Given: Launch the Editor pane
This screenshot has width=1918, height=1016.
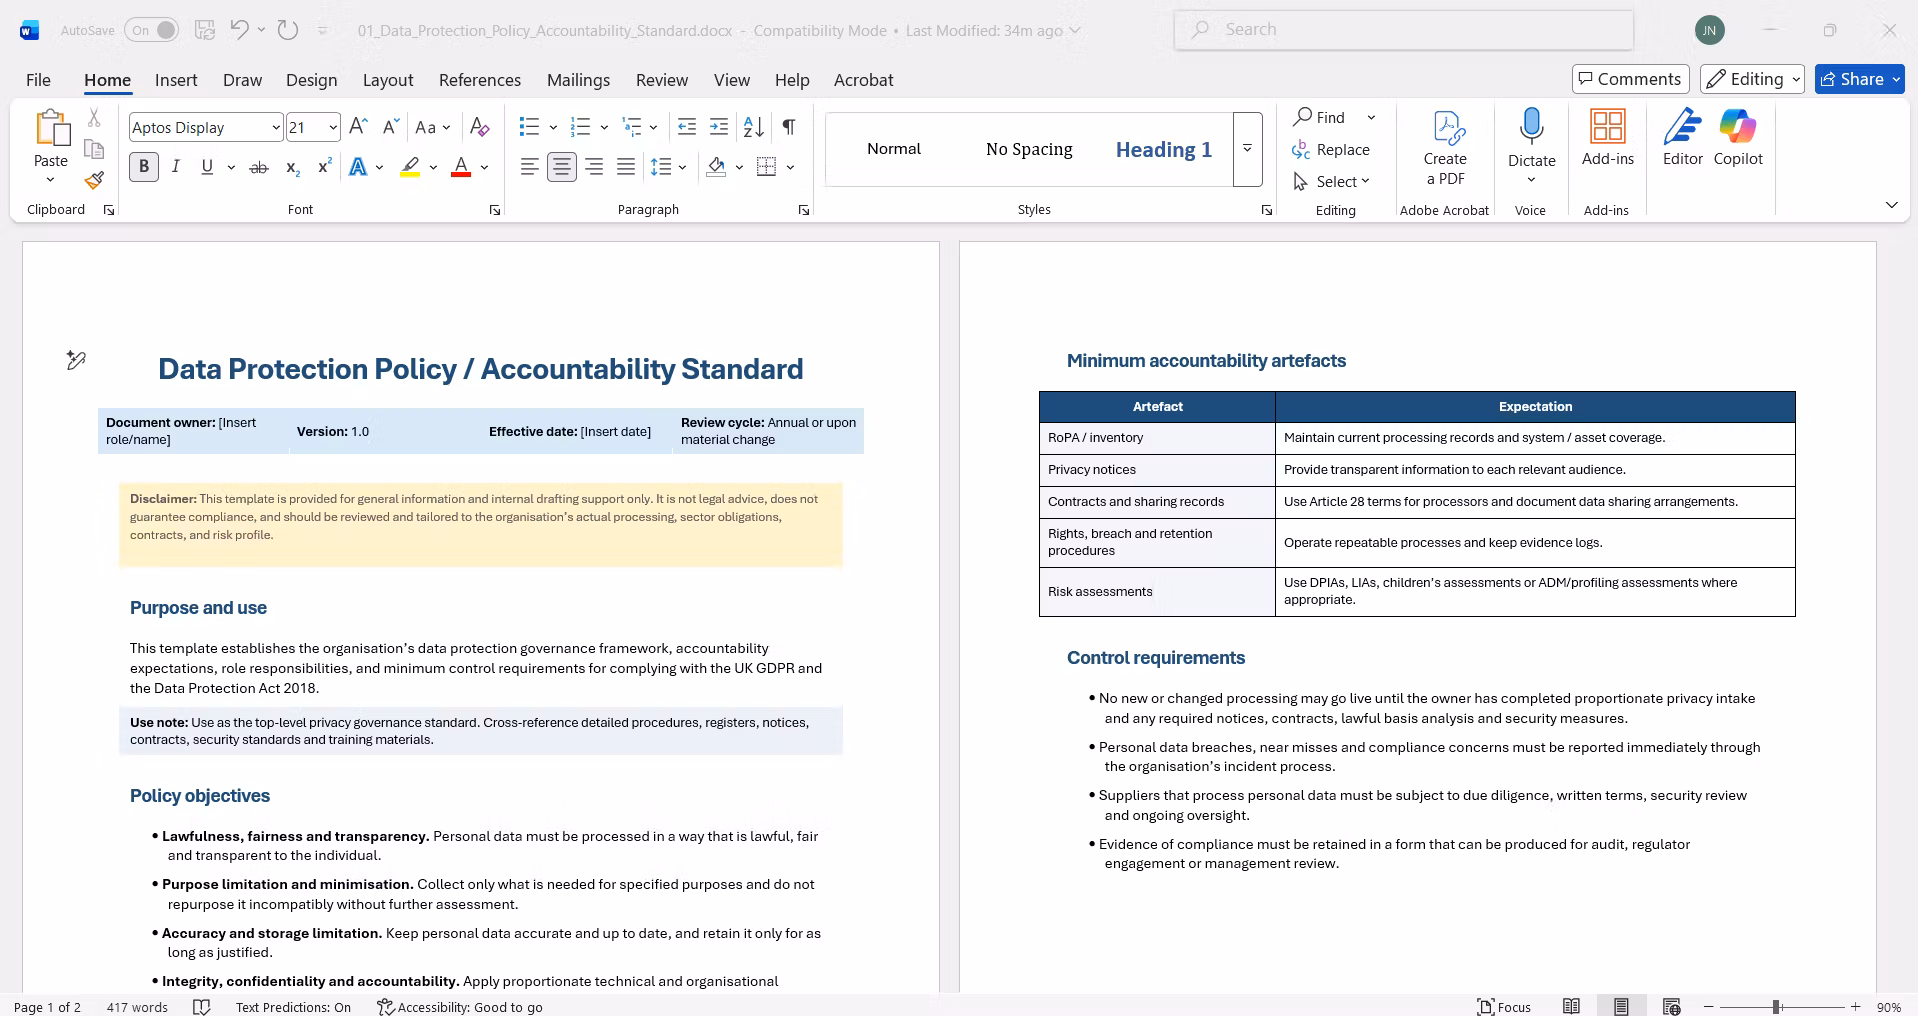Looking at the screenshot, I should (x=1683, y=138).
